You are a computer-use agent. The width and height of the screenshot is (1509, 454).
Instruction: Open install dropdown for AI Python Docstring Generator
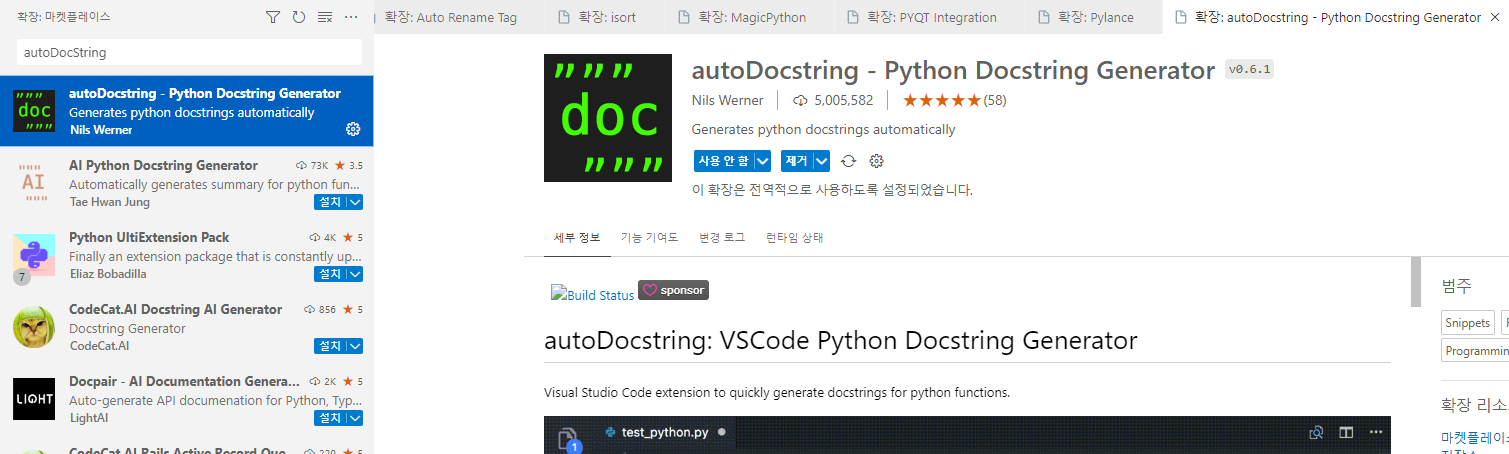[355, 202]
